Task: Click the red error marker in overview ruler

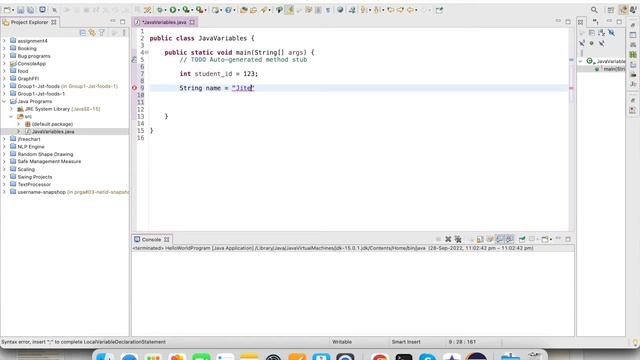Action: pyautogui.click(x=571, y=88)
